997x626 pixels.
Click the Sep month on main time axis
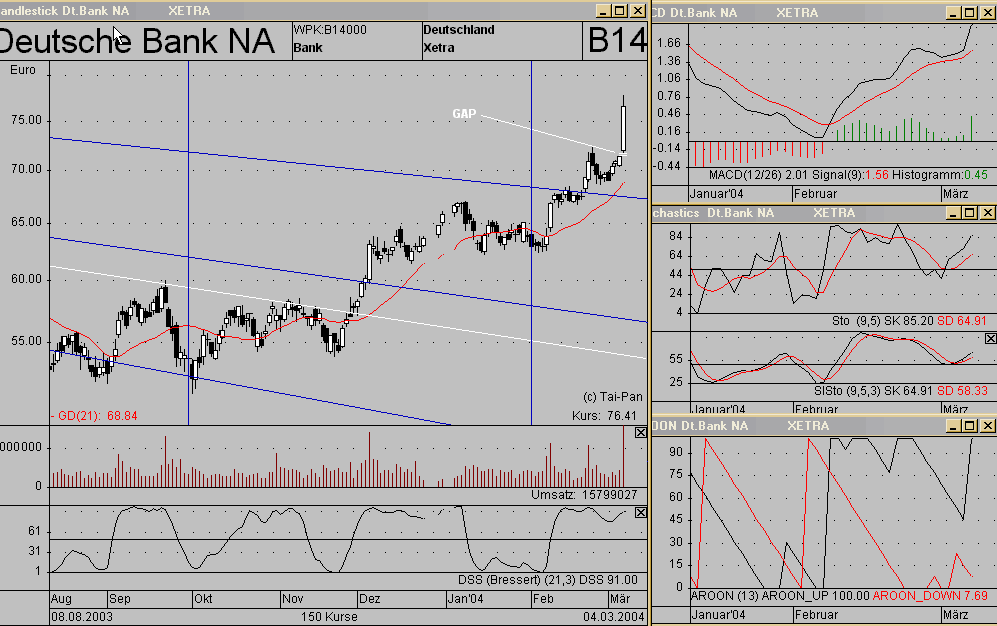click(120, 599)
